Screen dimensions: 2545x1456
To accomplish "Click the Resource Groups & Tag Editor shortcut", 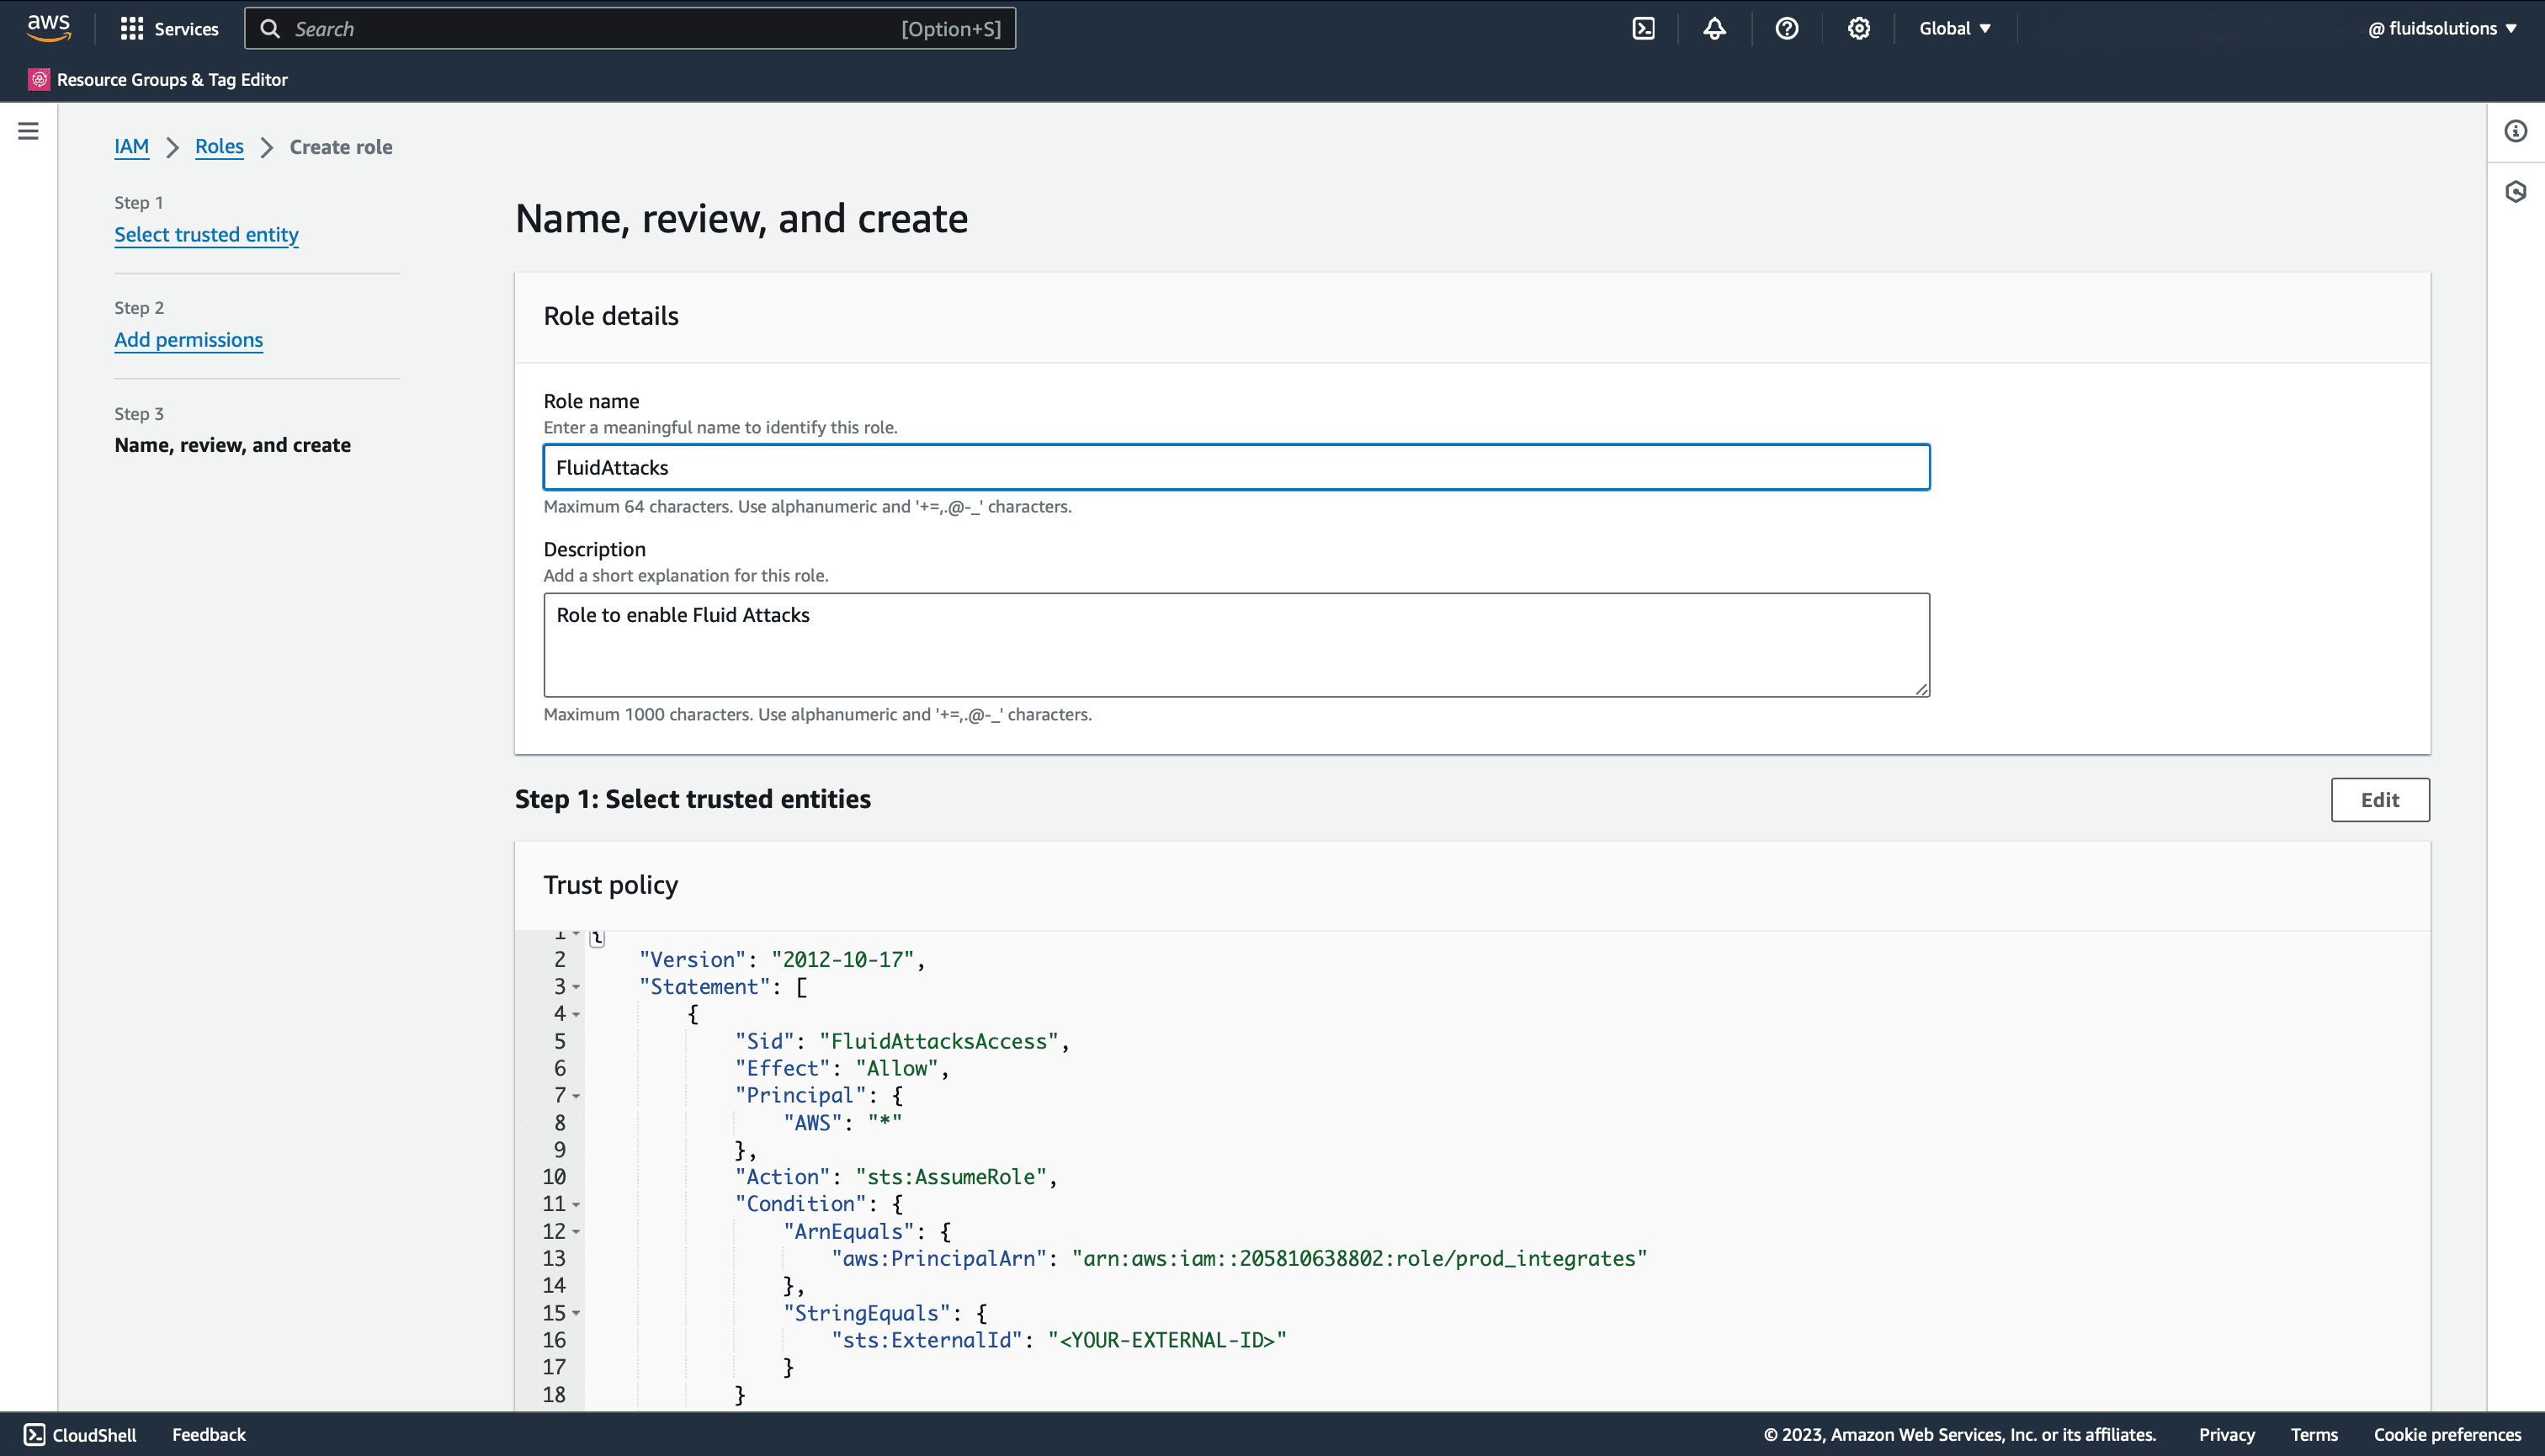I will click(x=159, y=80).
